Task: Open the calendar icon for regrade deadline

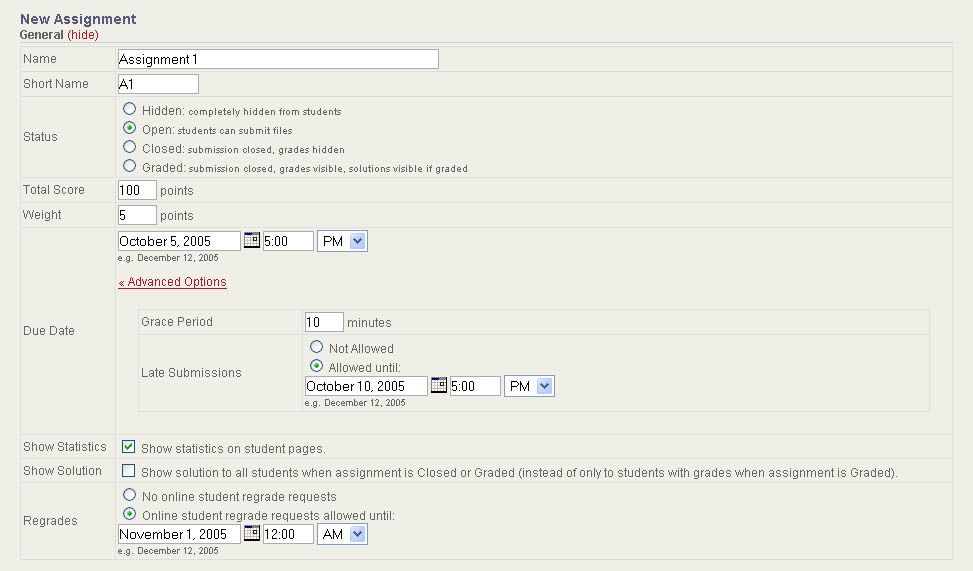Action: click(252, 534)
